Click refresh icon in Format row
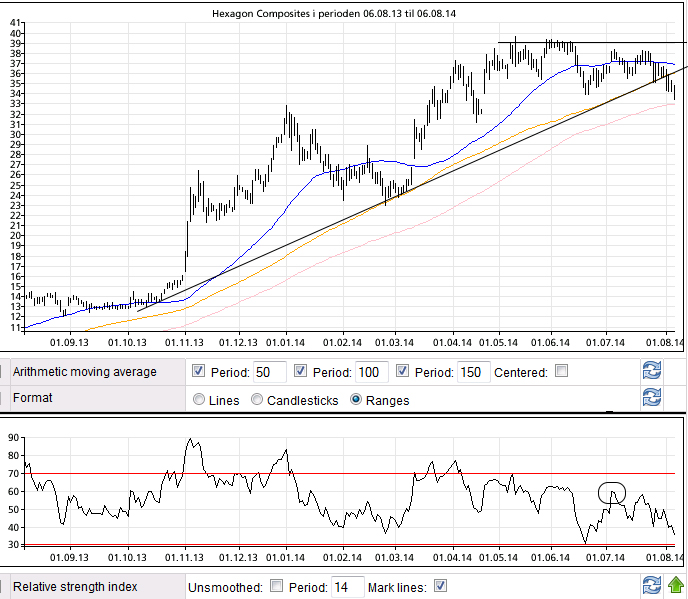Image resolution: width=688 pixels, height=599 pixels. [651, 398]
